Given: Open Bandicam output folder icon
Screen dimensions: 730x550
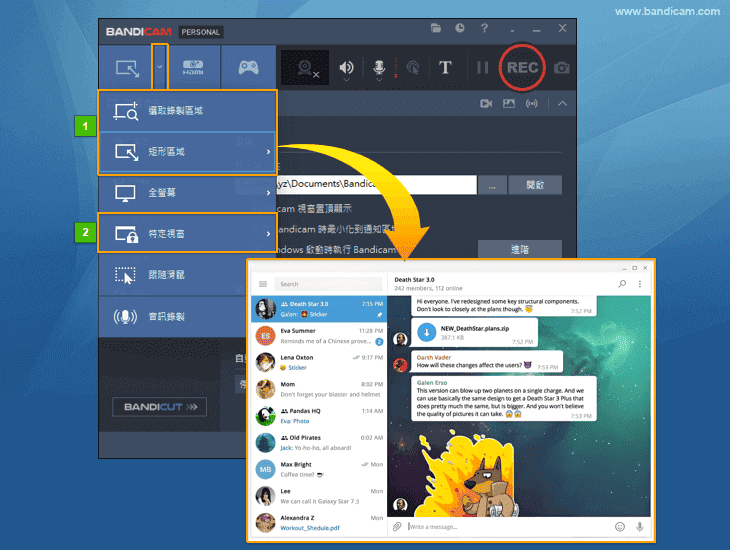Looking at the screenshot, I should click(x=436, y=28).
